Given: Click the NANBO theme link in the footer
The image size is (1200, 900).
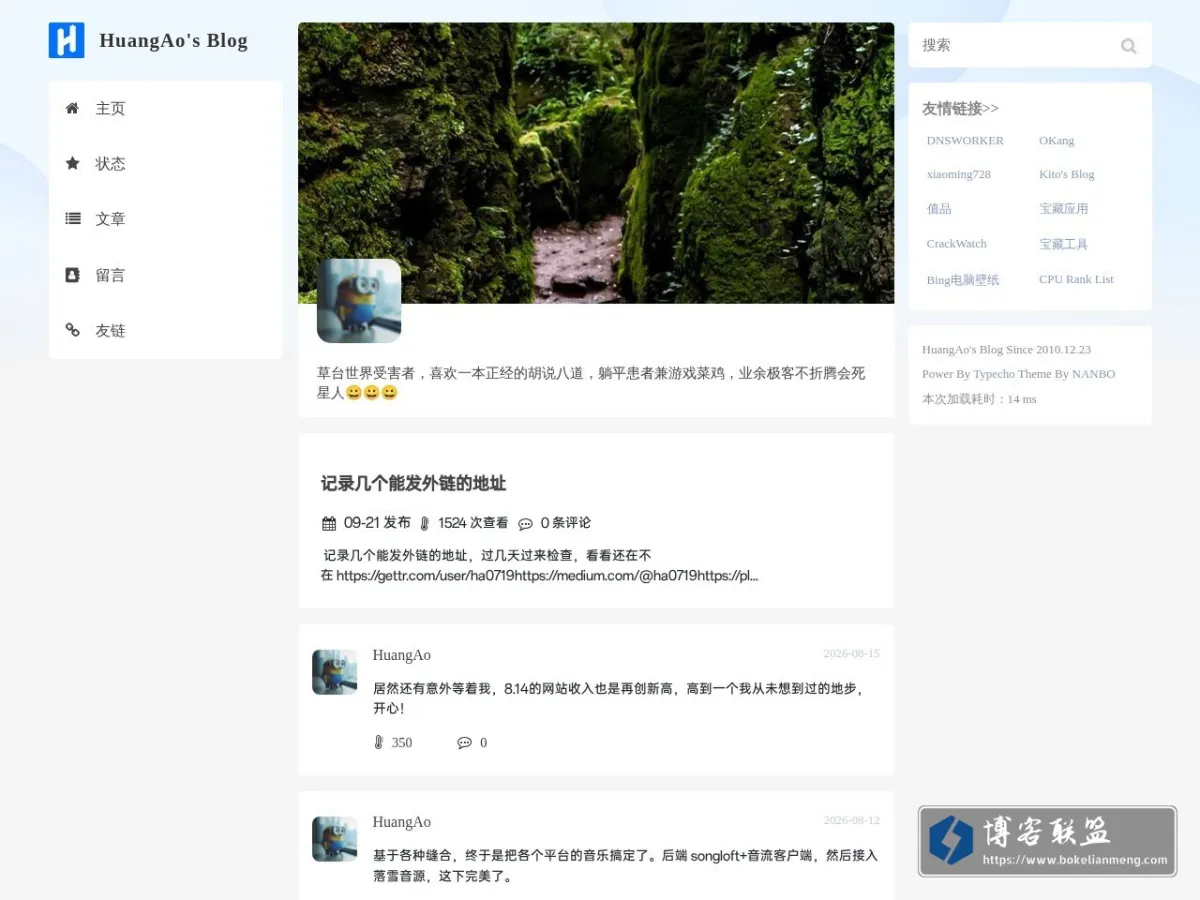Looking at the screenshot, I should [x=1093, y=374].
